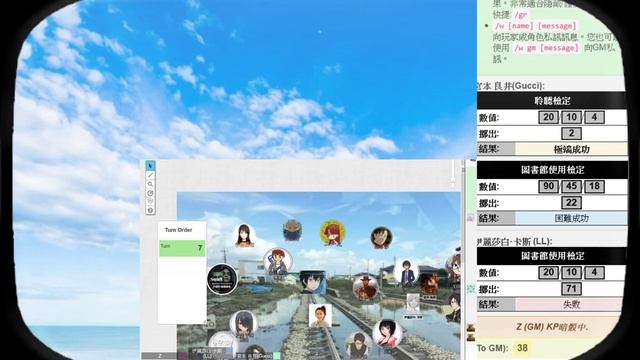
Task: Click the 聆聽檢定 roll header
Action: 552,100
